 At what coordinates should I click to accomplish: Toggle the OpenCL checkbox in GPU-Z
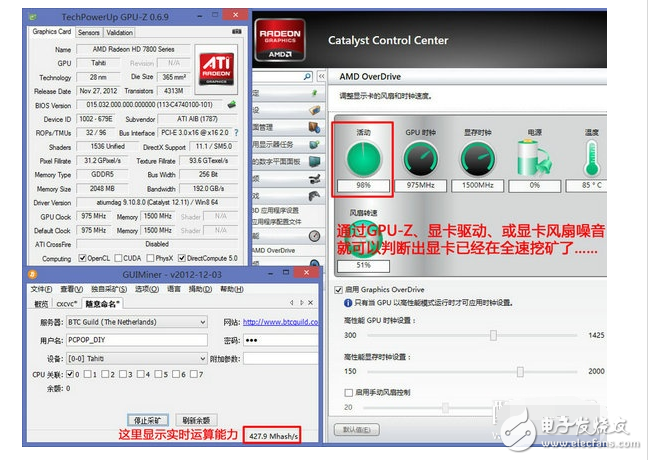(80, 258)
